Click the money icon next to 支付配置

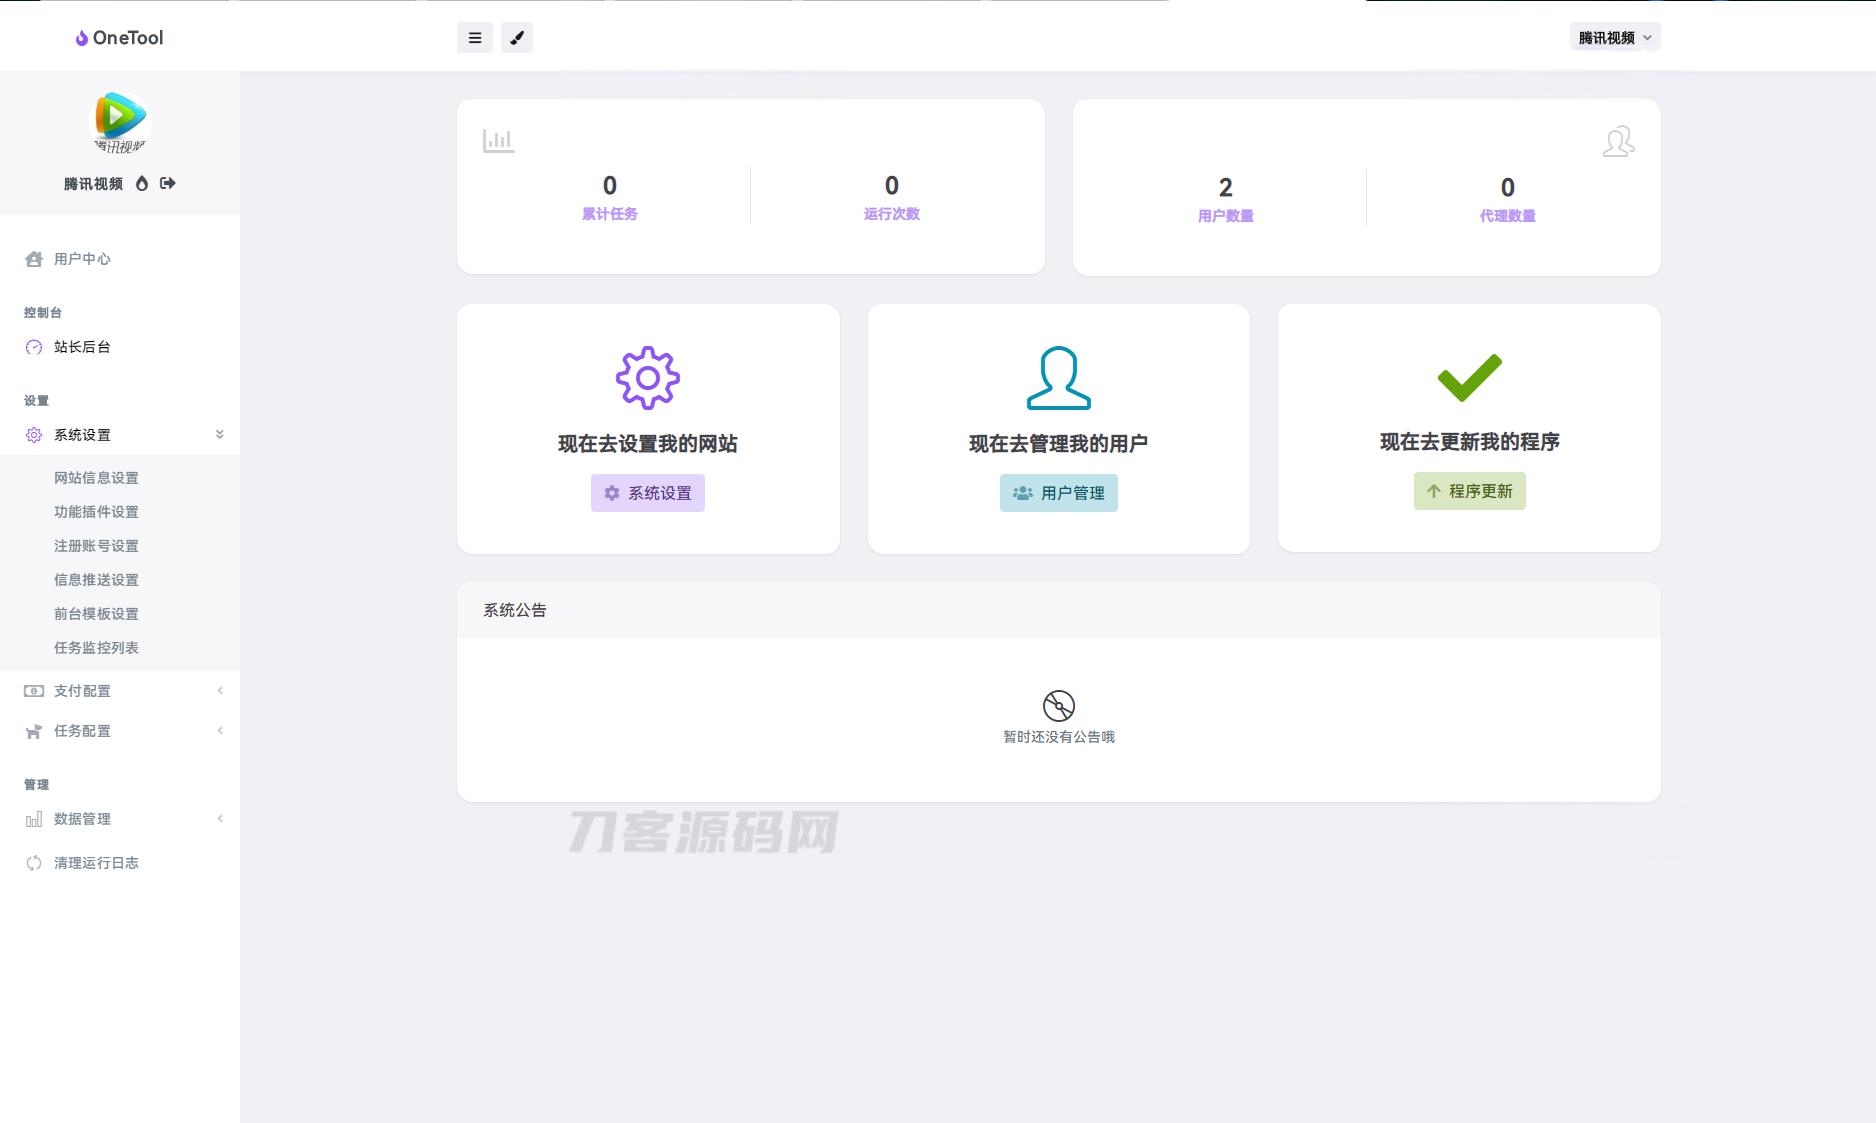[34, 691]
